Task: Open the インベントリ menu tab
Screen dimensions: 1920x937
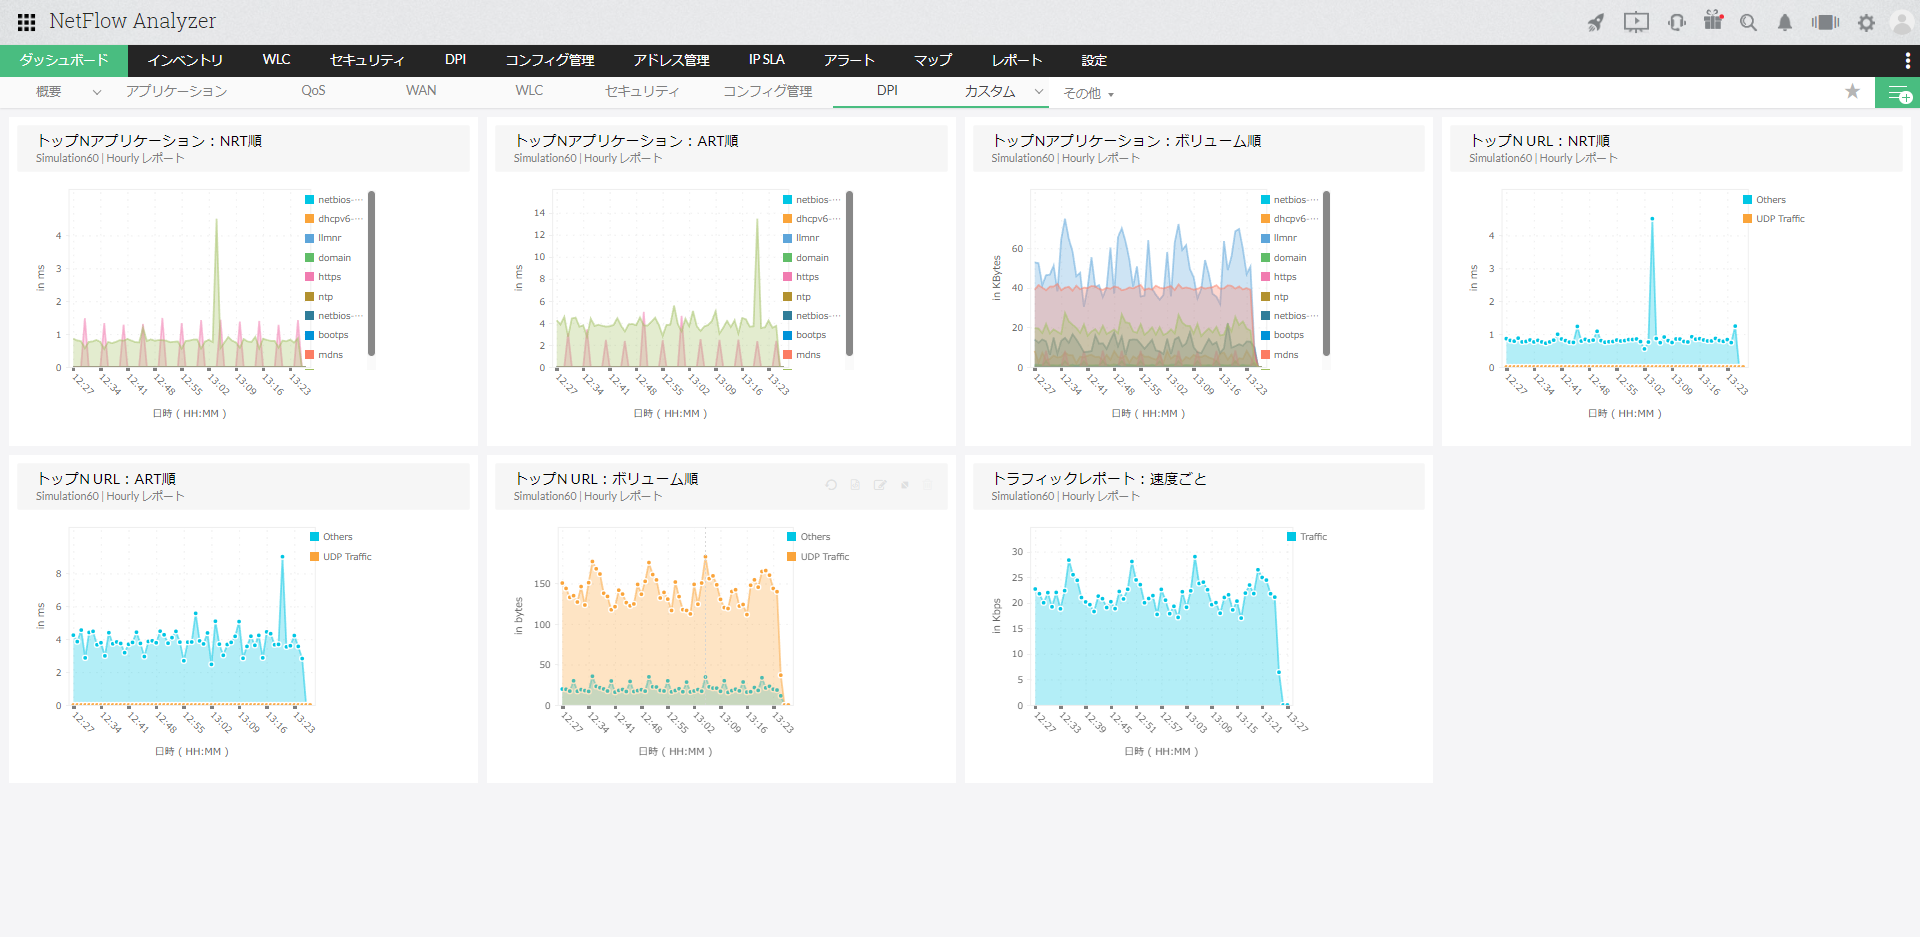Action: (185, 60)
